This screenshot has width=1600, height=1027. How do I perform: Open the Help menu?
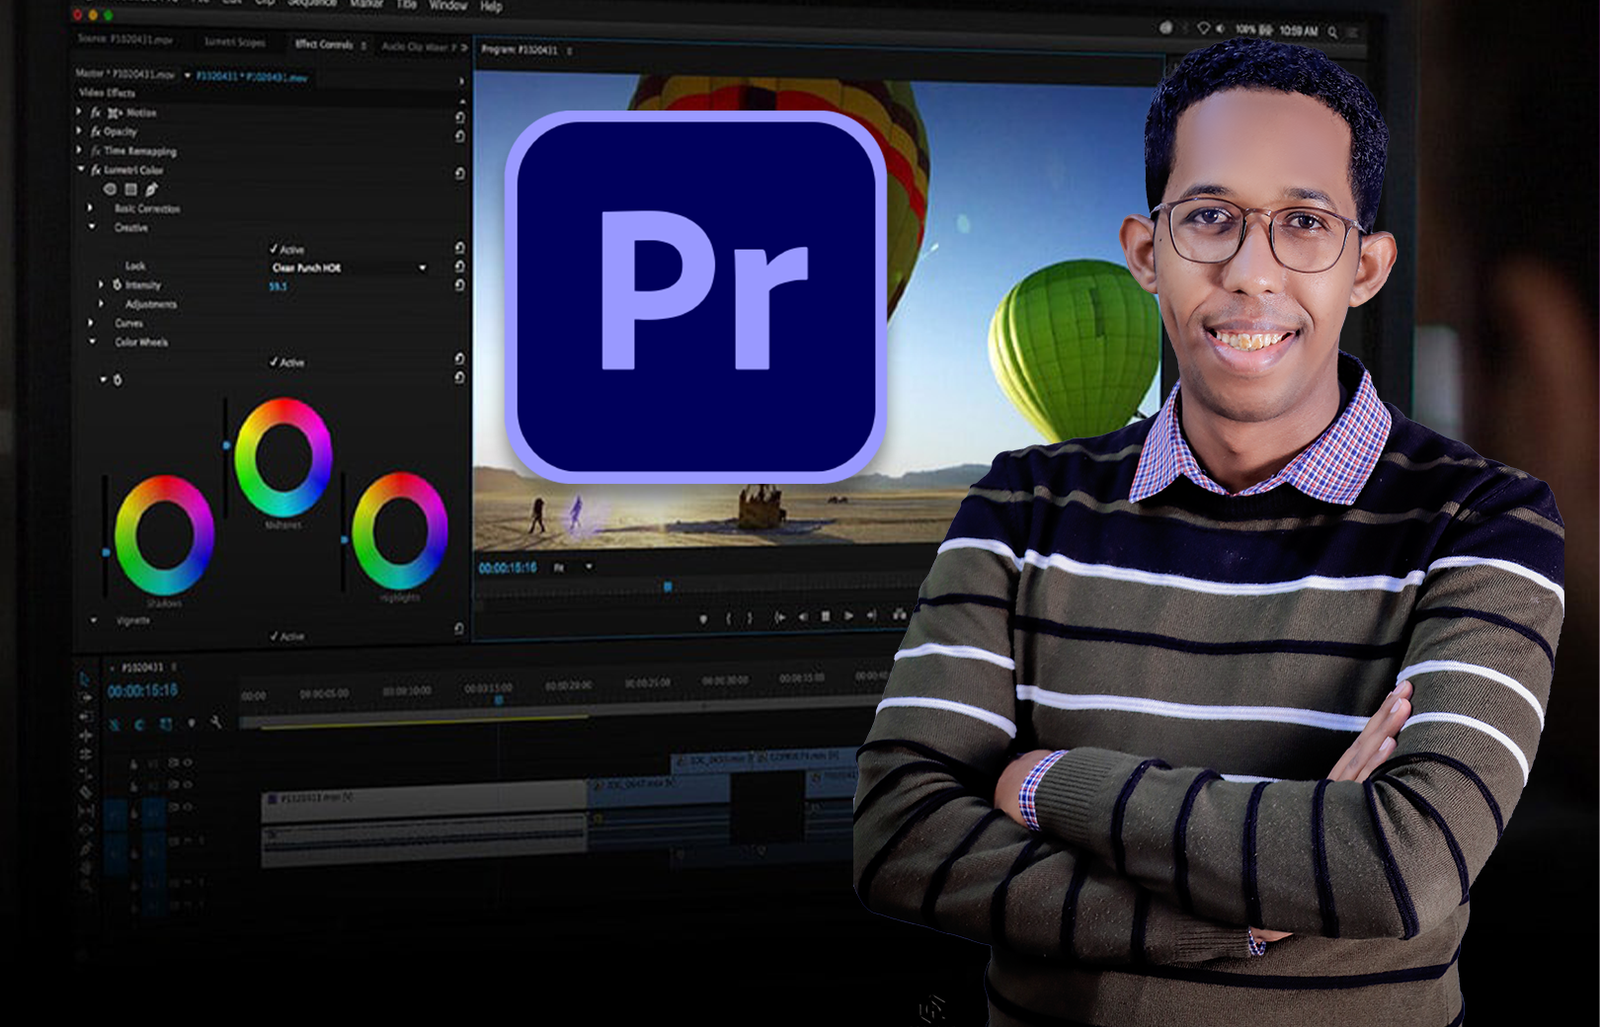[x=491, y=6]
